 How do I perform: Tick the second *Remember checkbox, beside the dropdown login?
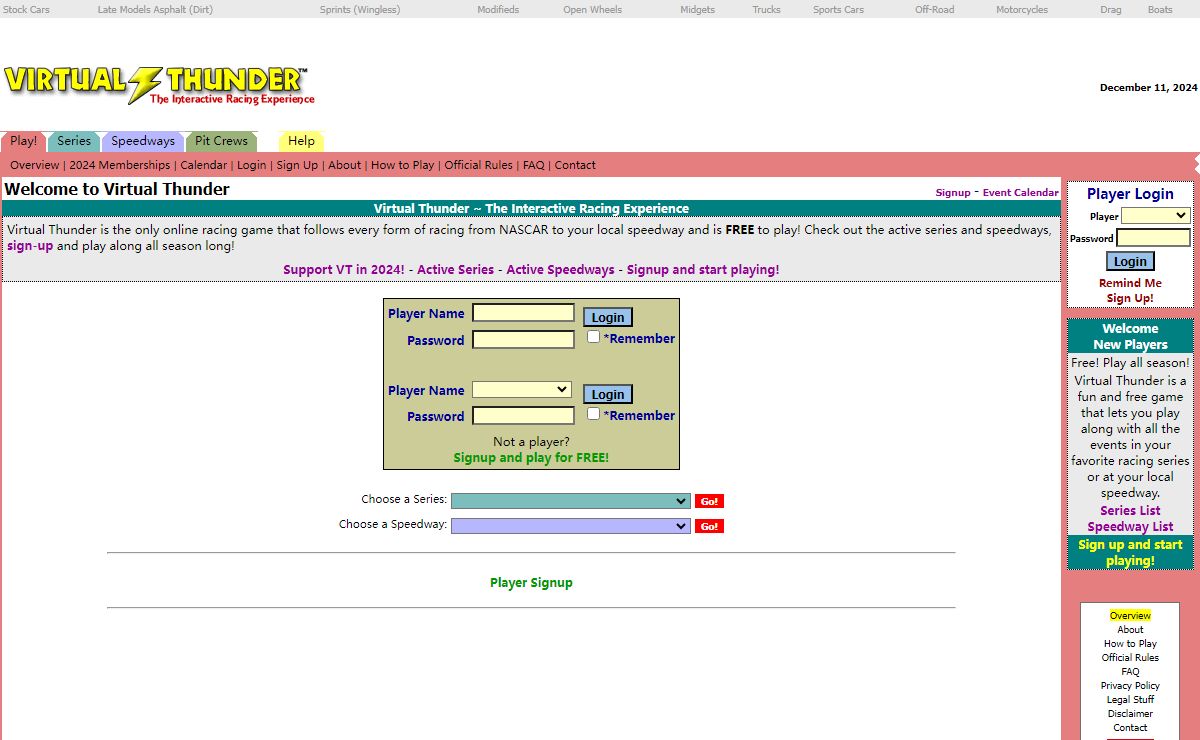point(593,413)
